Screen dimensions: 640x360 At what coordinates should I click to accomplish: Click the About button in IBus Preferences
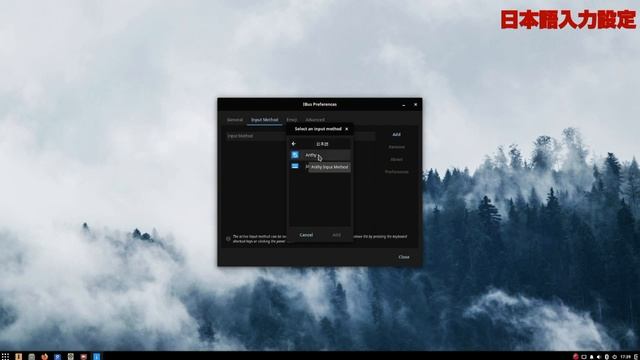pyautogui.click(x=396, y=160)
